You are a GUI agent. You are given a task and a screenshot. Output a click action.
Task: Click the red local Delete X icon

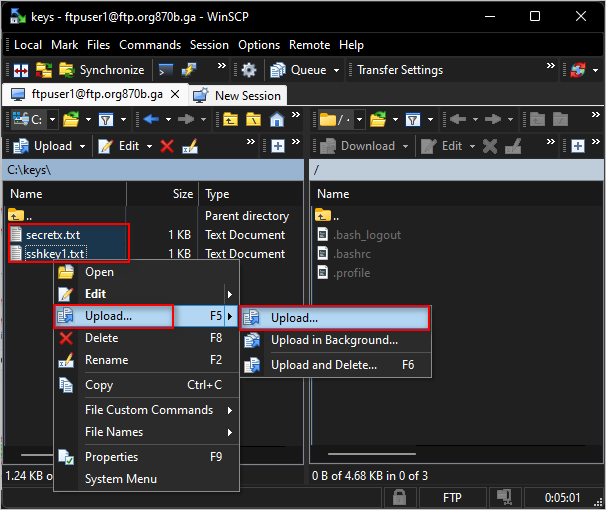pyautogui.click(x=167, y=146)
